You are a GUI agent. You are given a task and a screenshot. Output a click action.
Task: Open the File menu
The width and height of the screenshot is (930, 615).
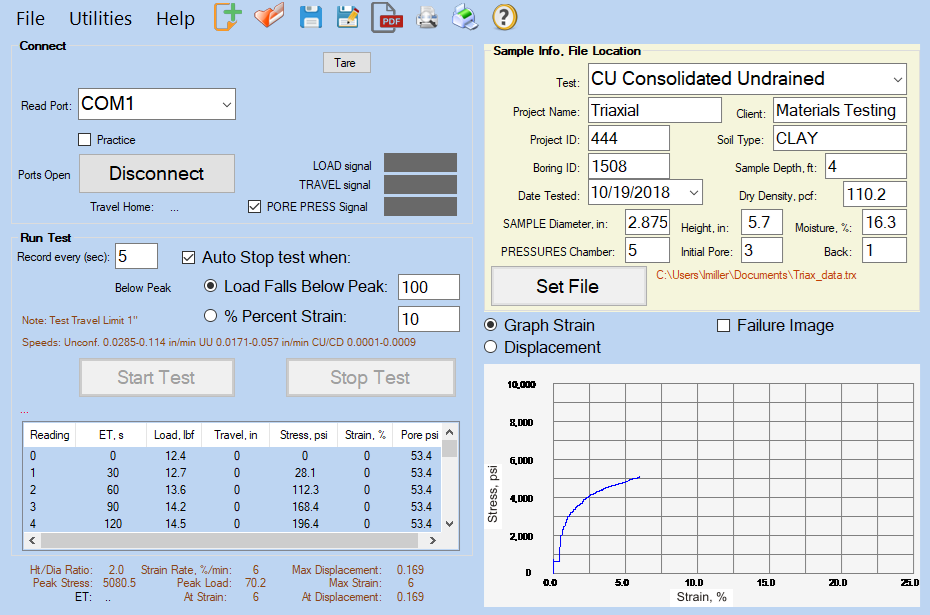click(30, 19)
